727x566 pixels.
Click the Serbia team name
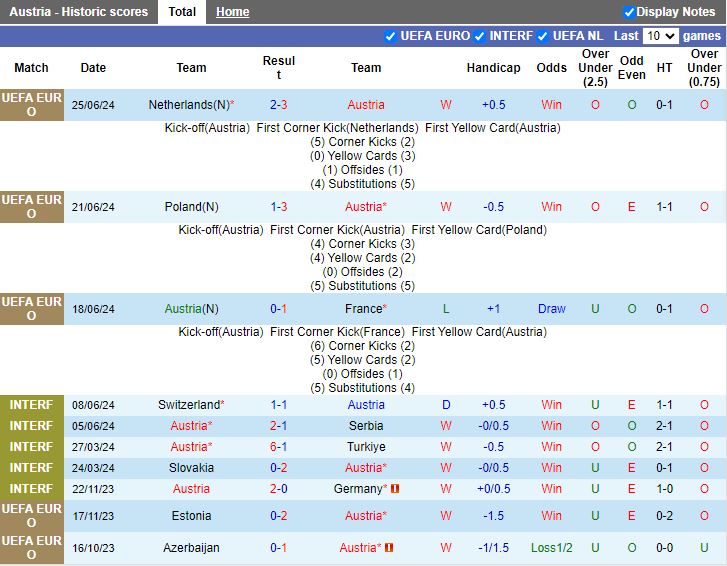[366, 426]
